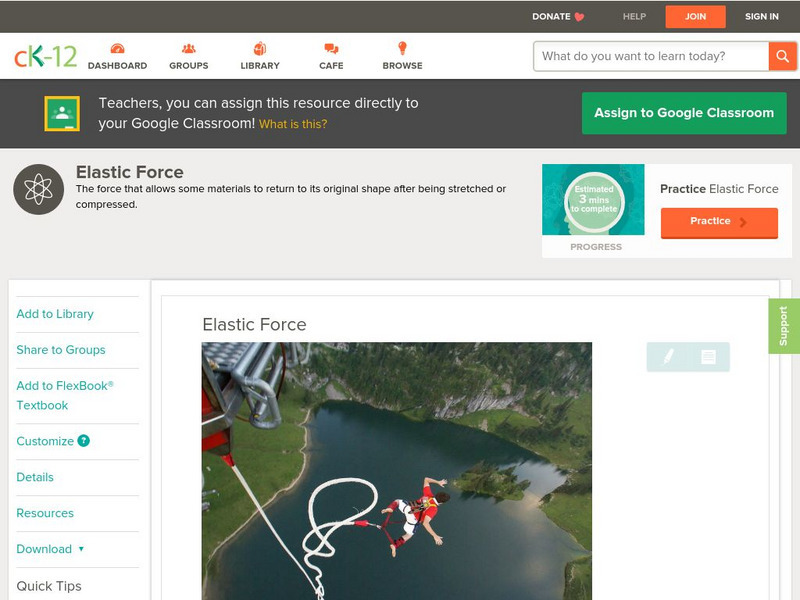Image resolution: width=800 pixels, height=600 pixels.
Task: Select the notes tool icon
Action: [708, 357]
